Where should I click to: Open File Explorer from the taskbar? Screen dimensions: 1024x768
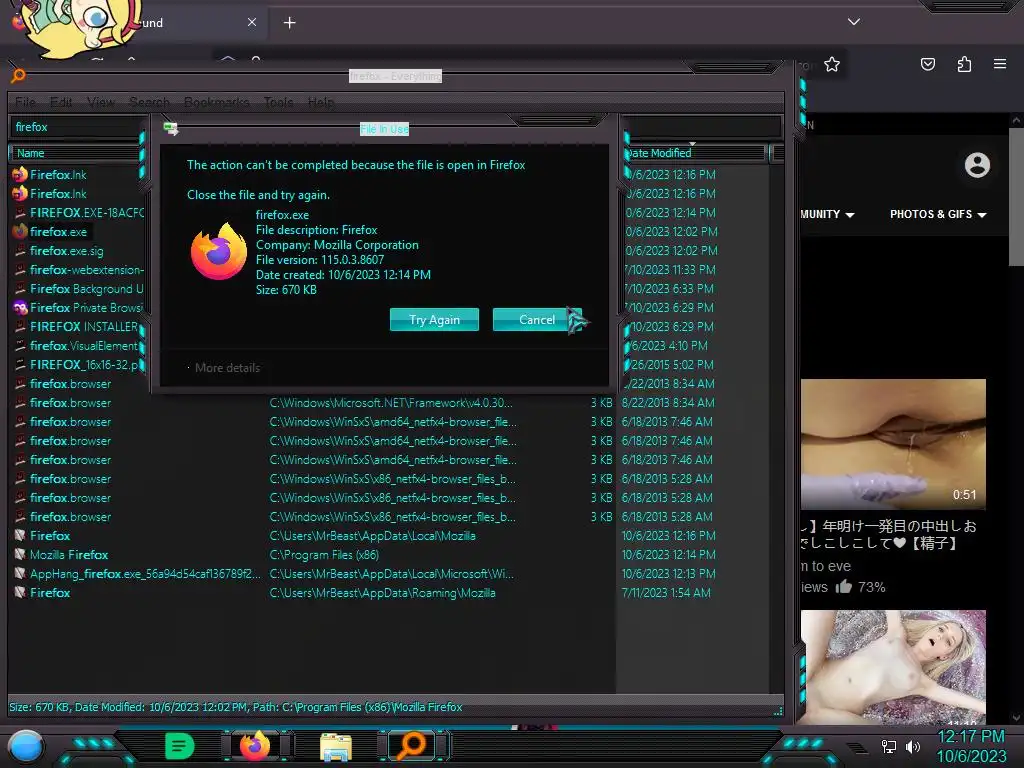pyautogui.click(x=336, y=747)
